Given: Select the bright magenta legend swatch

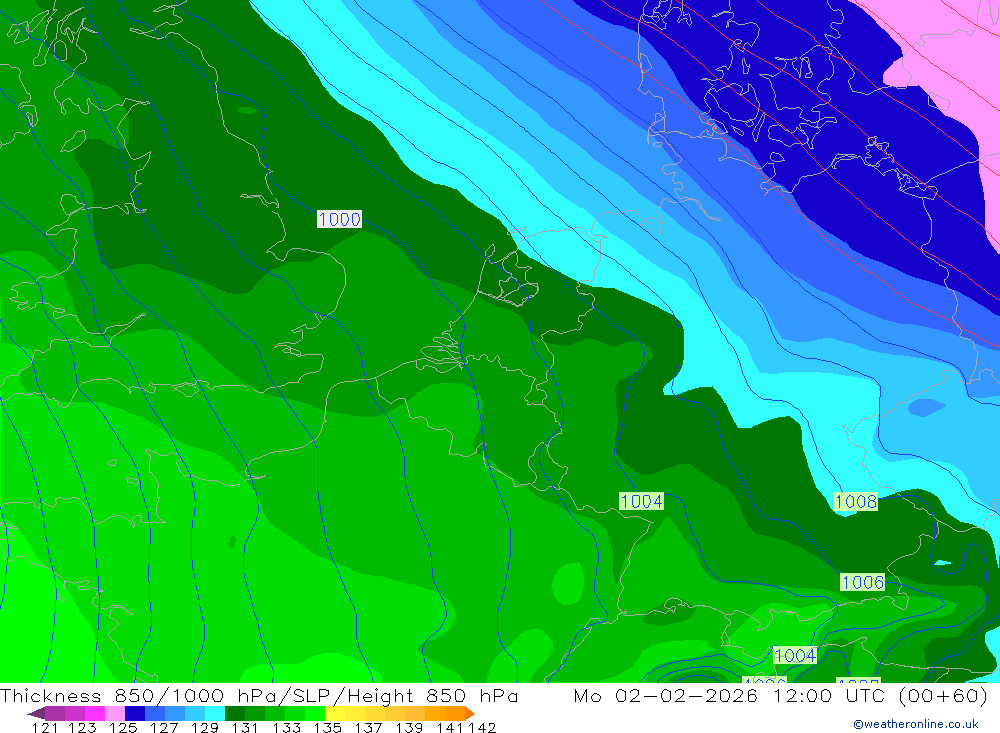Looking at the screenshot, I should click(95, 713).
